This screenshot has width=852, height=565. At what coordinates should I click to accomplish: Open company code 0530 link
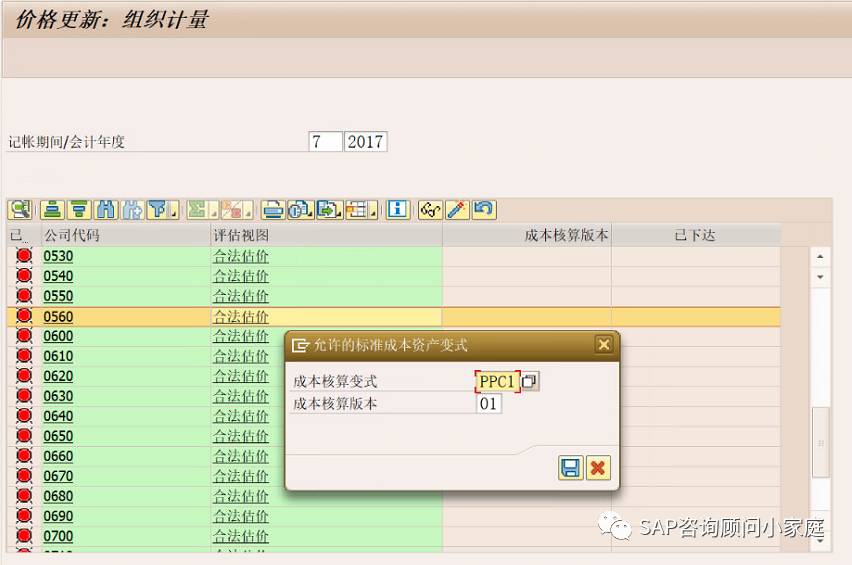coord(58,256)
